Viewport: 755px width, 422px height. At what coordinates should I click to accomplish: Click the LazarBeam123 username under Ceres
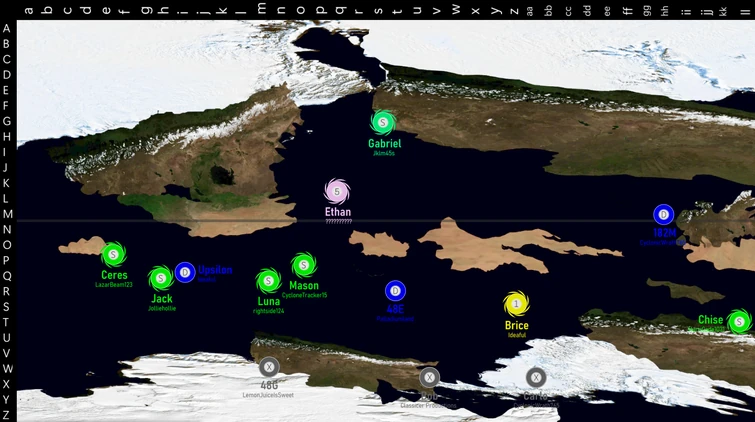114,285
